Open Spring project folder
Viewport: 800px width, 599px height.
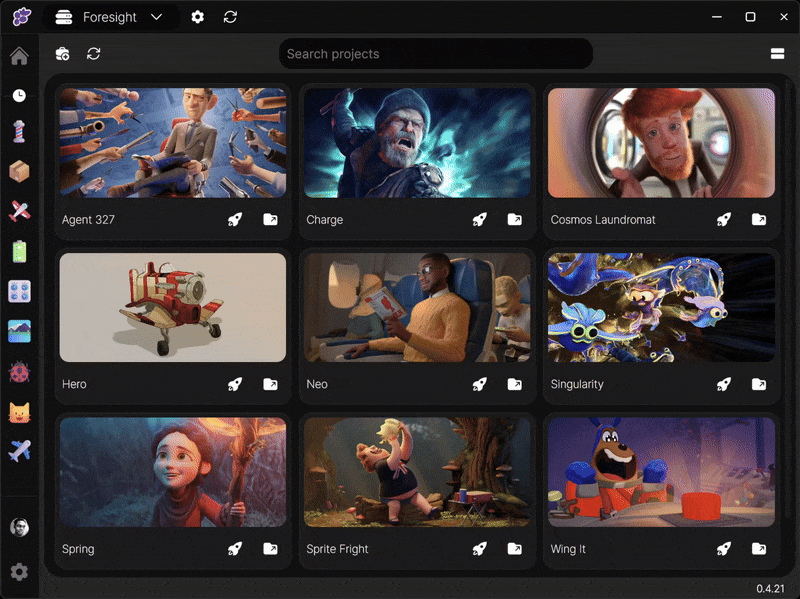click(x=270, y=549)
